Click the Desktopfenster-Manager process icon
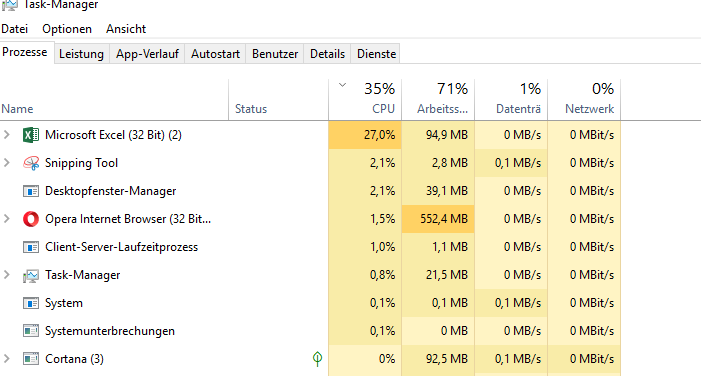 click(31, 191)
